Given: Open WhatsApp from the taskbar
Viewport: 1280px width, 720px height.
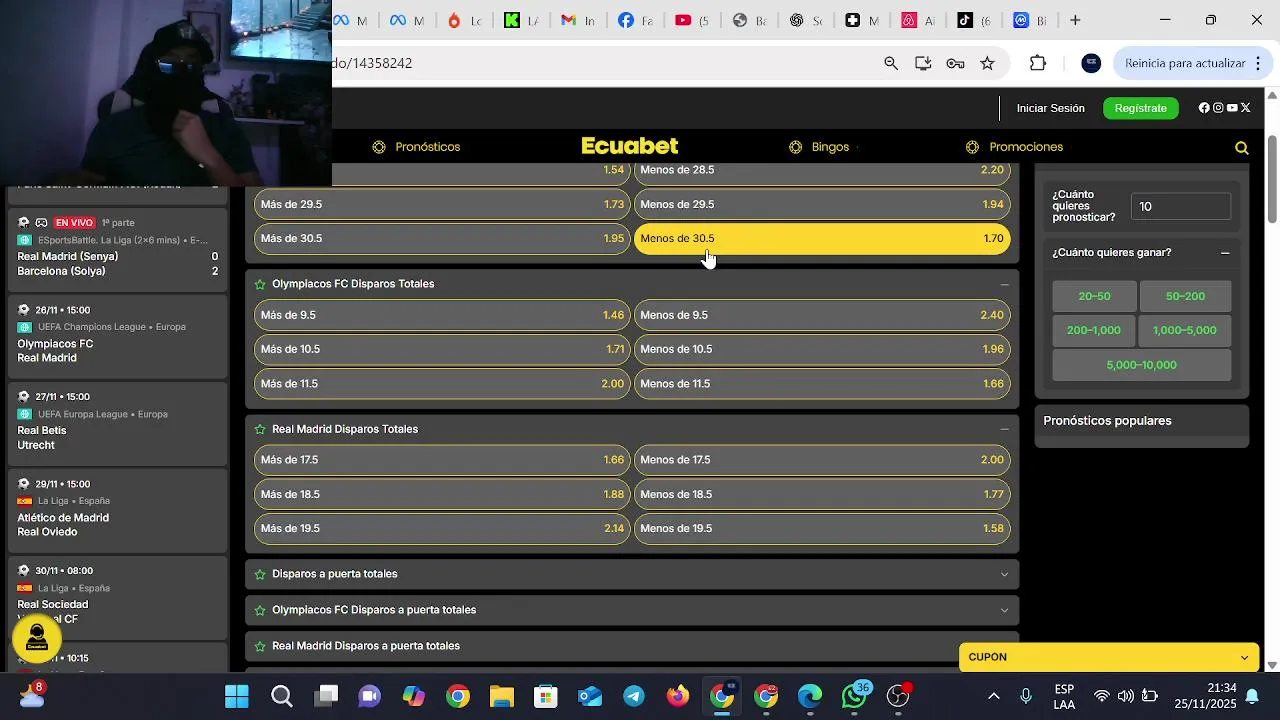Looking at the screenshot, I should coord(854,696).
